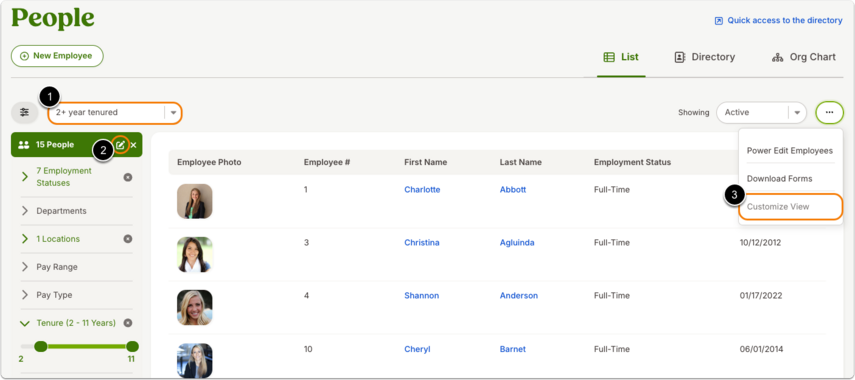Choose Power Edit Employees menu item
The image size is (855, 380).
[x=790, y=150]
